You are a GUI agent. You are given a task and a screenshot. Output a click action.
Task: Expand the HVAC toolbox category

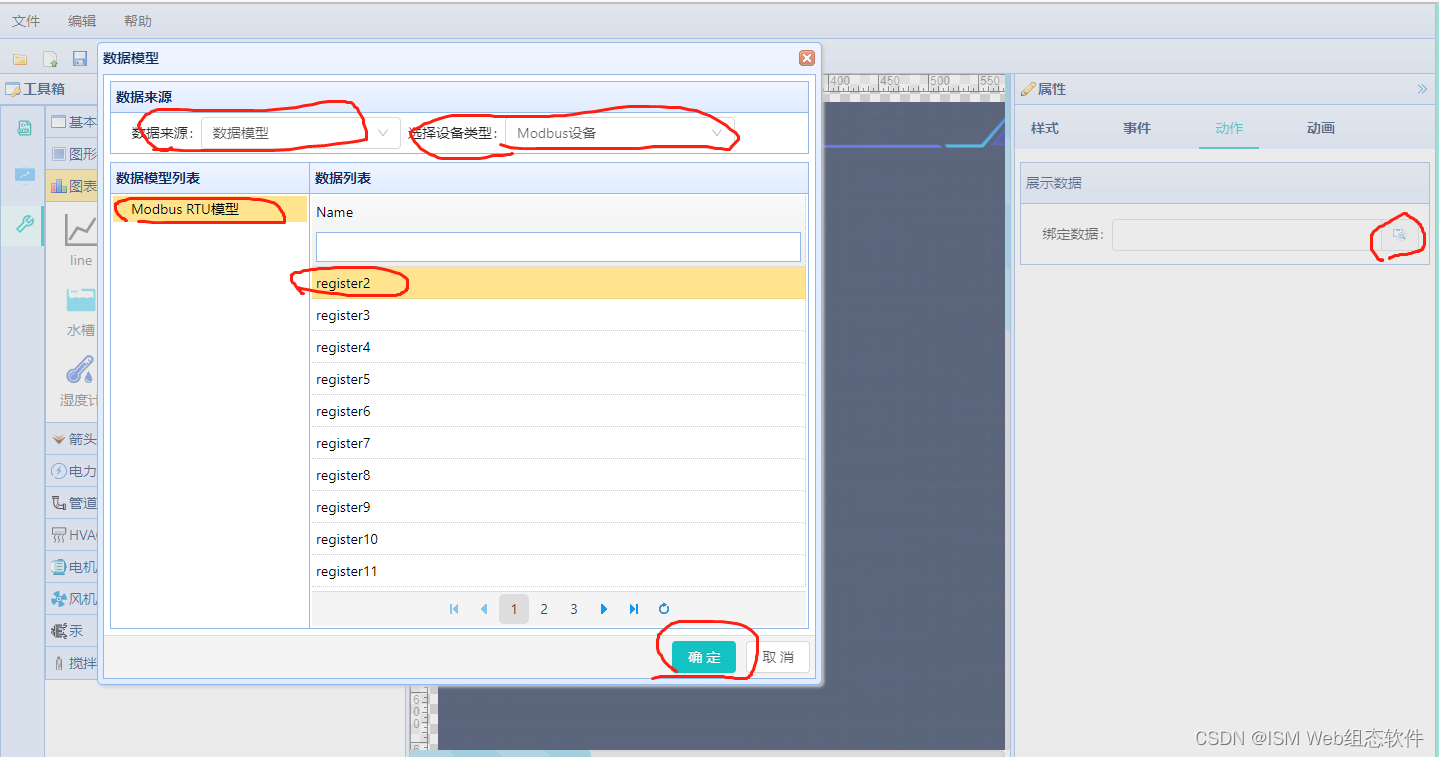point(73,535)
